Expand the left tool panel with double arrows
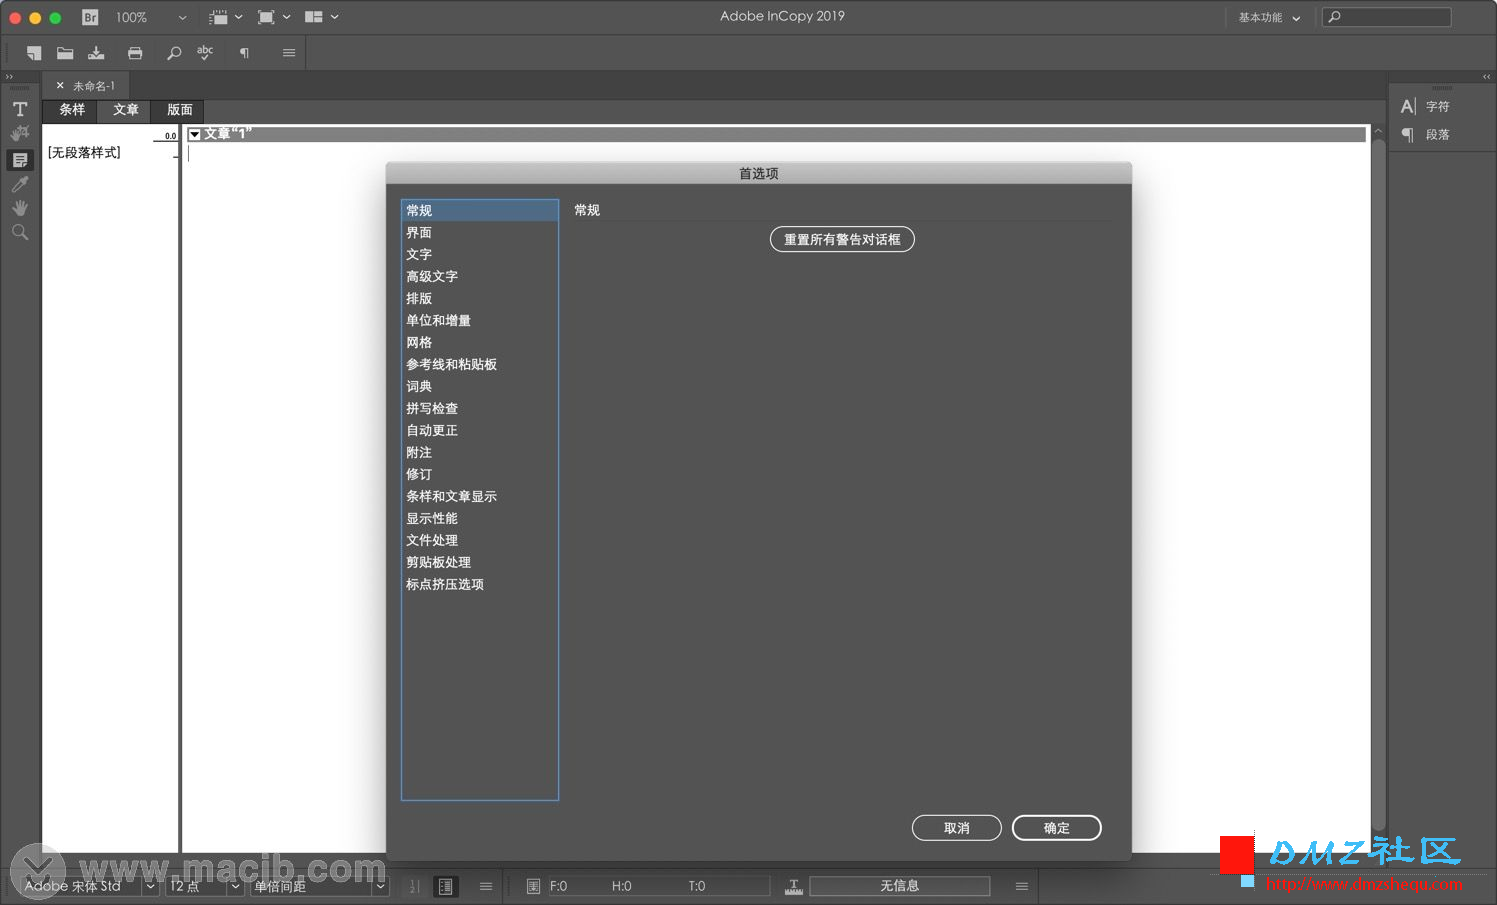1497x905 pixels. coord(10,77)
